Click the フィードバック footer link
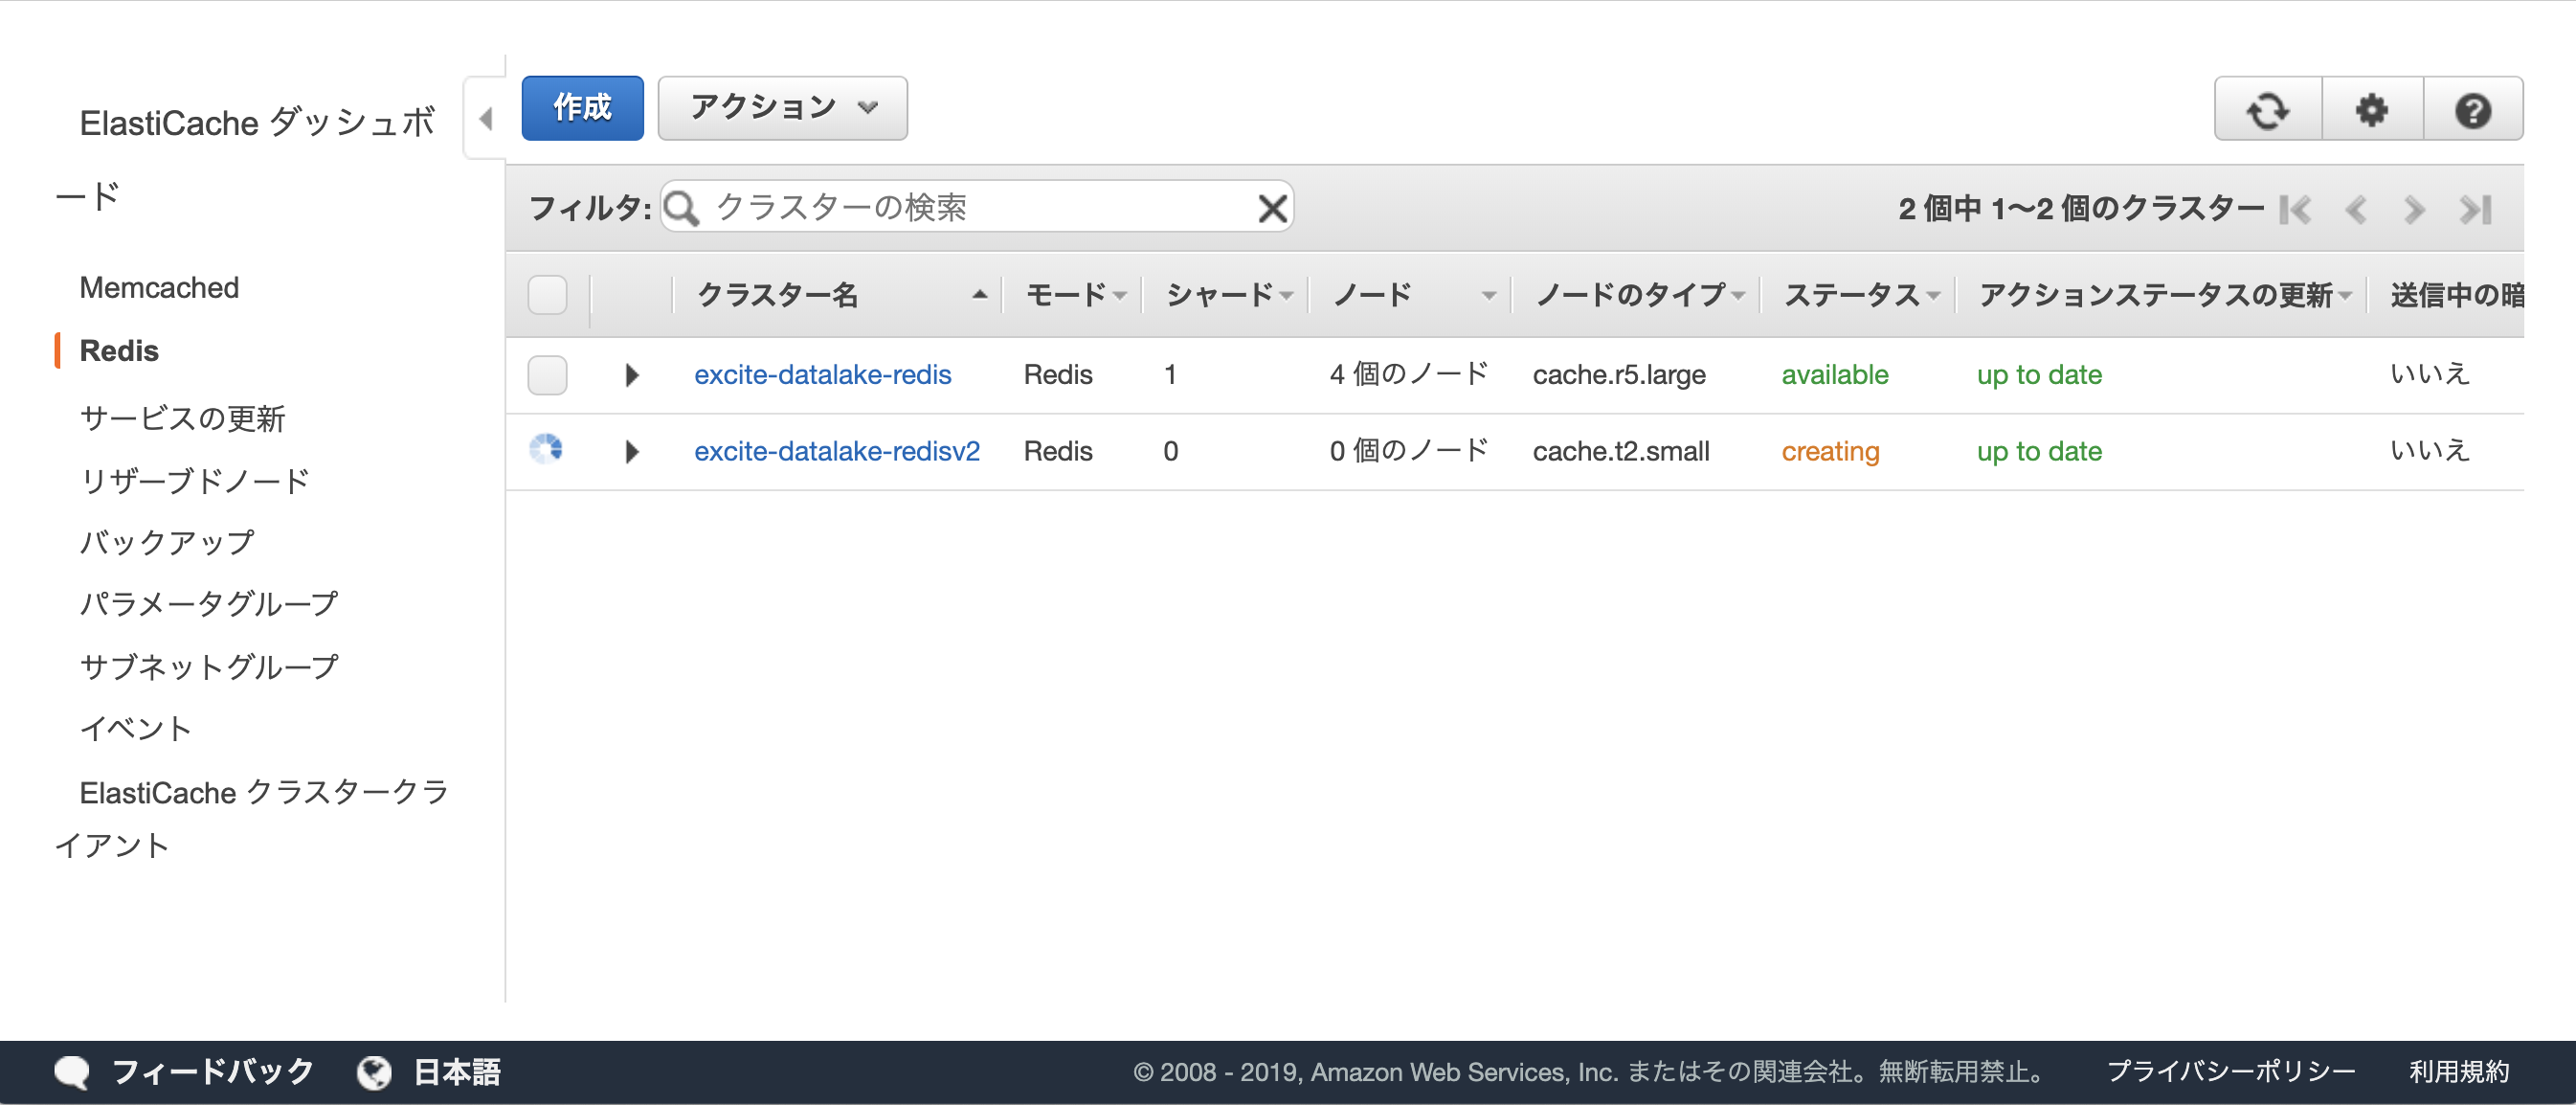This screenshot has height=1105, width=2576. point(212,1072)
